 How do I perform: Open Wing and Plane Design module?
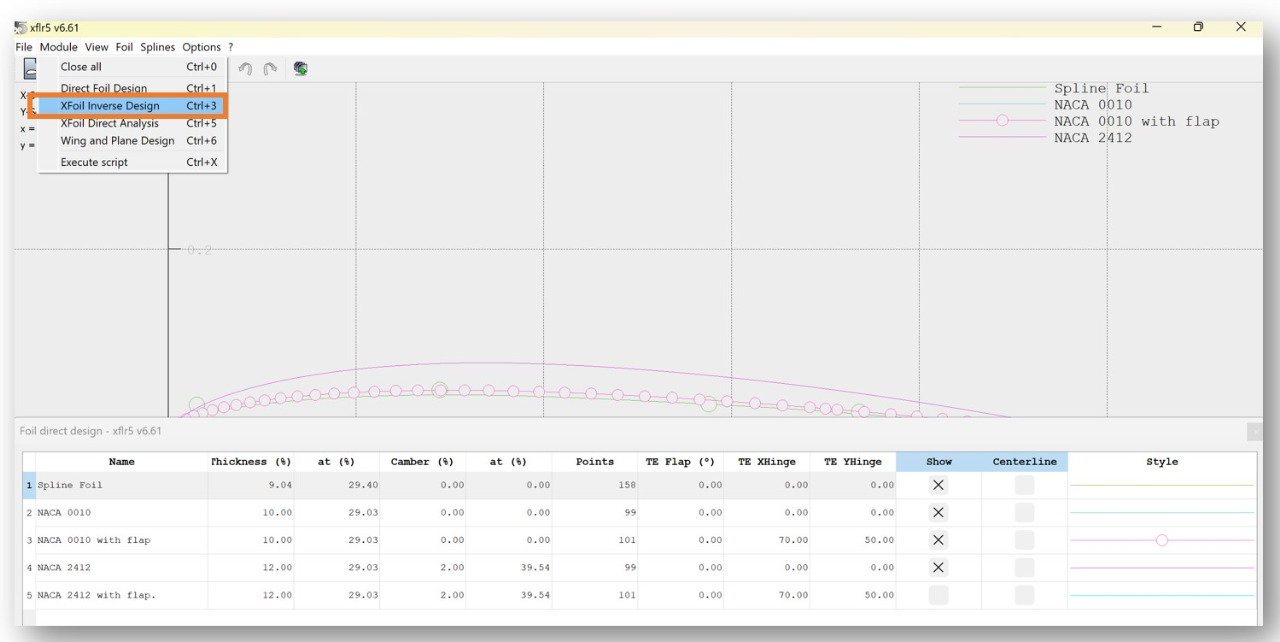point(117,141)
